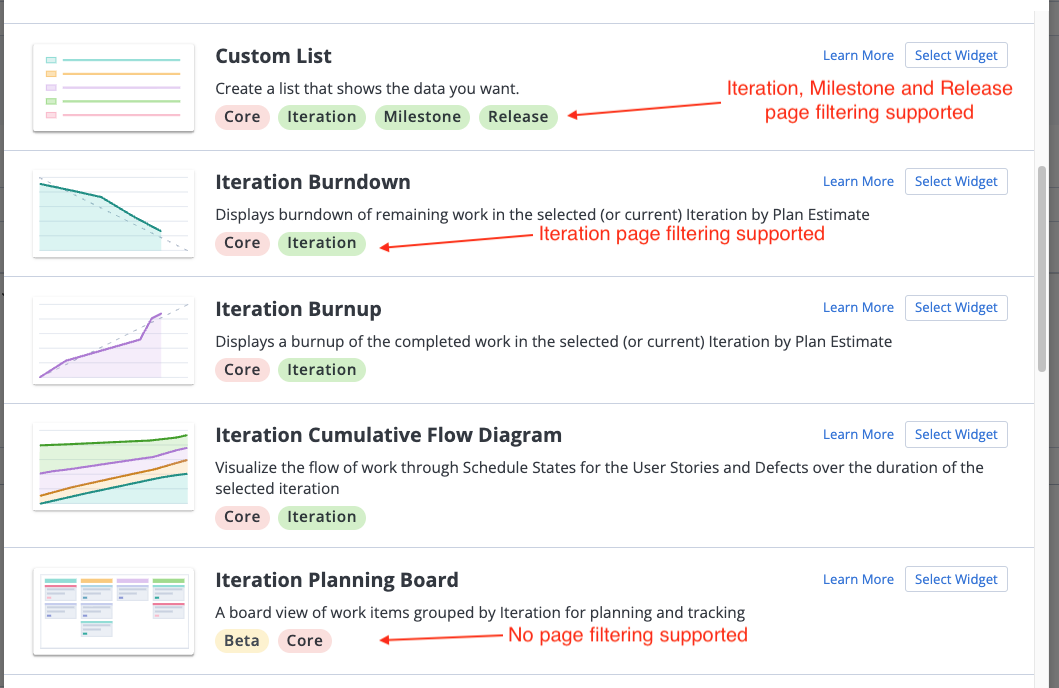The height and width of the screenshot is (688, 1059).
Task: Follow Learn More link for Iteration Burnup
Action: click(858, 308)
